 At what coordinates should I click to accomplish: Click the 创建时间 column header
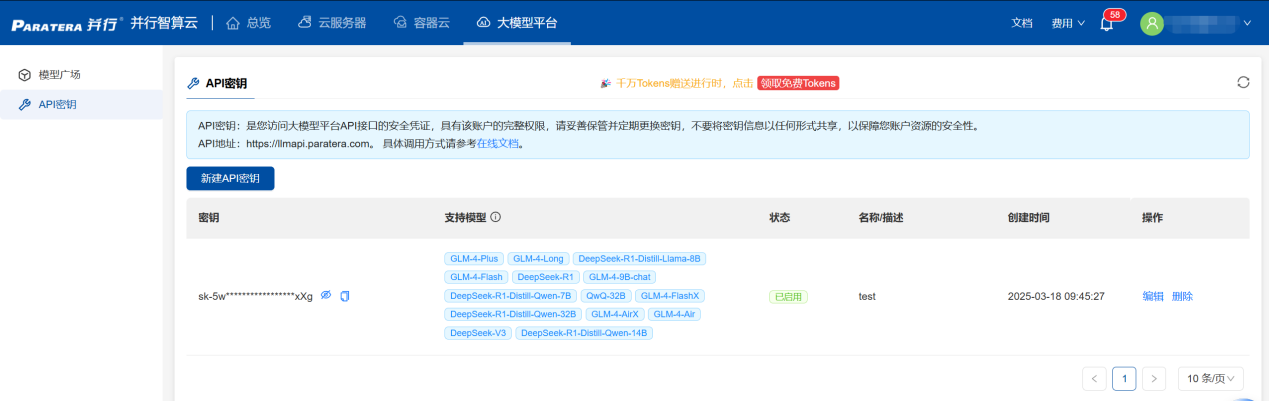pos(1029,217)
